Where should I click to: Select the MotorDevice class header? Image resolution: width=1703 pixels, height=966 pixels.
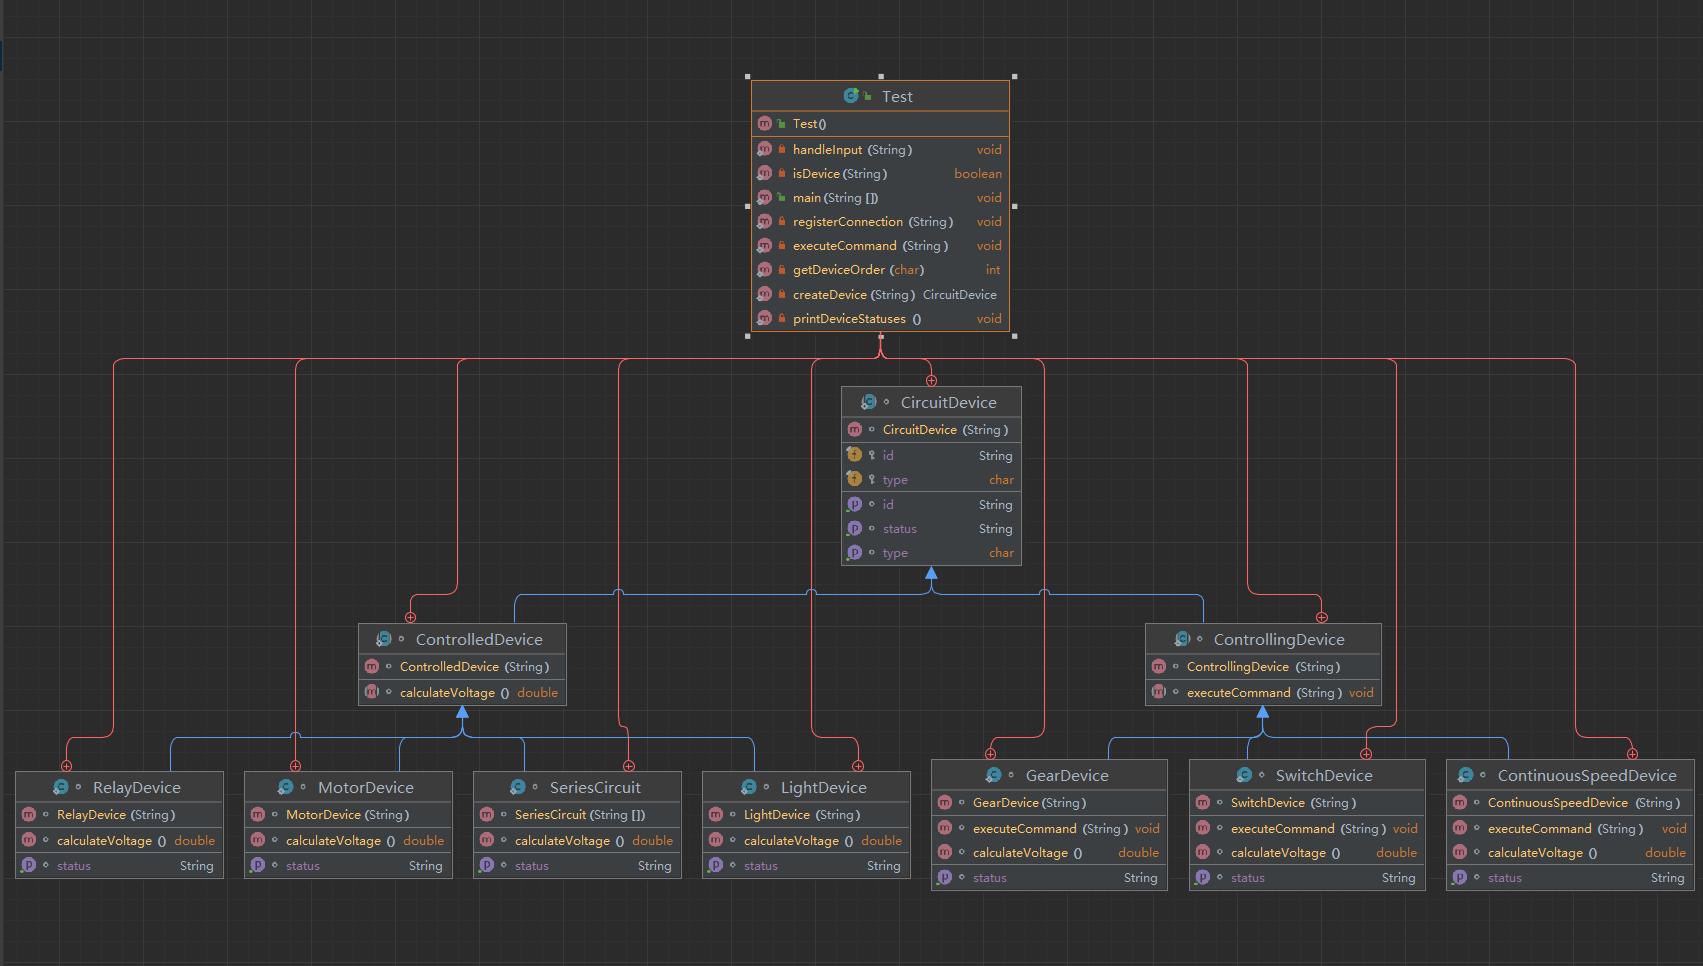tap(348, 787)
